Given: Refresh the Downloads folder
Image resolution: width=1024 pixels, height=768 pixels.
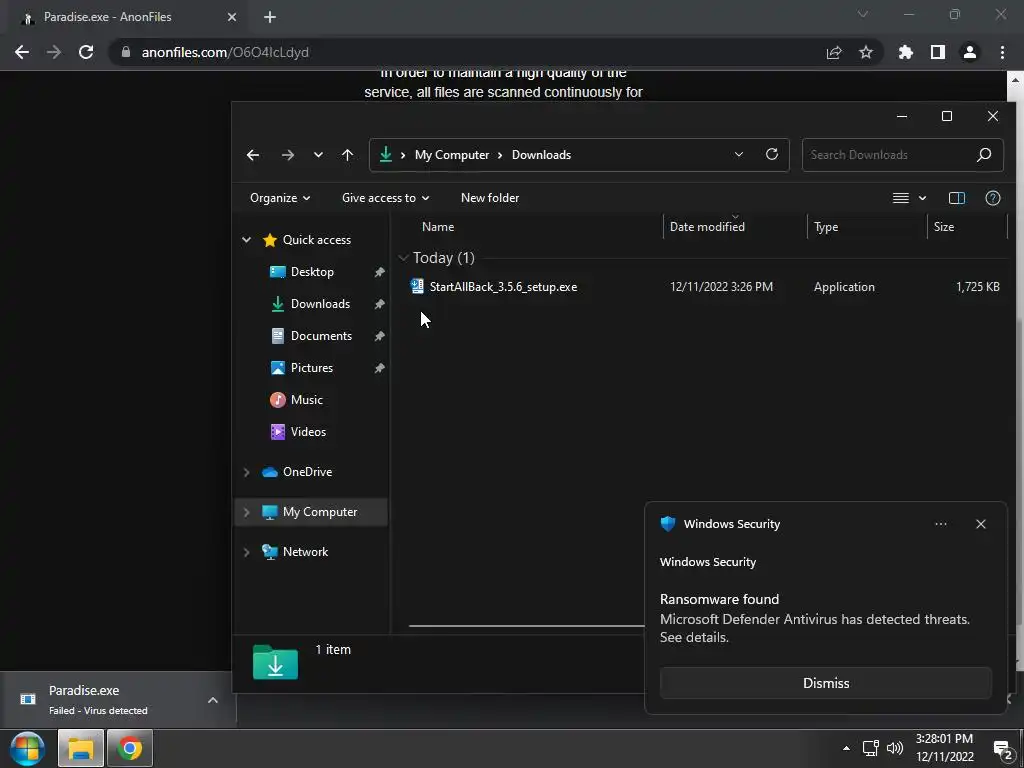Looking at the screenshot, I should point(772,155).
